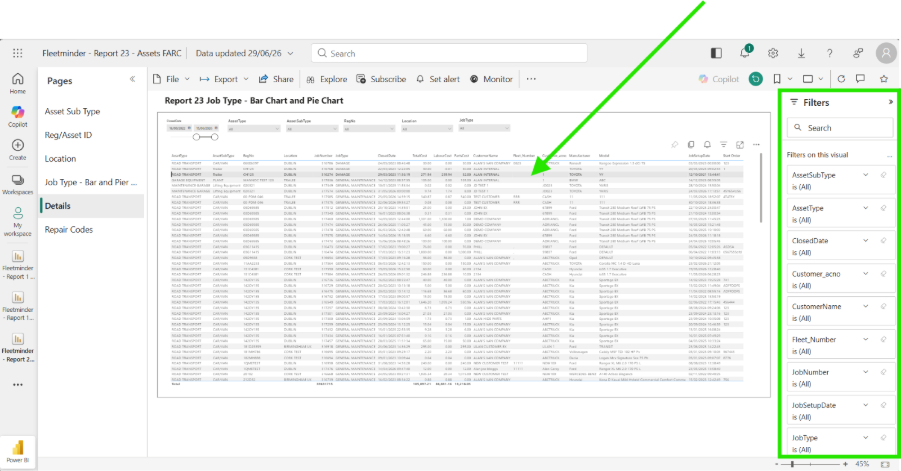Collapse the Filters pane

coord(890,102)
